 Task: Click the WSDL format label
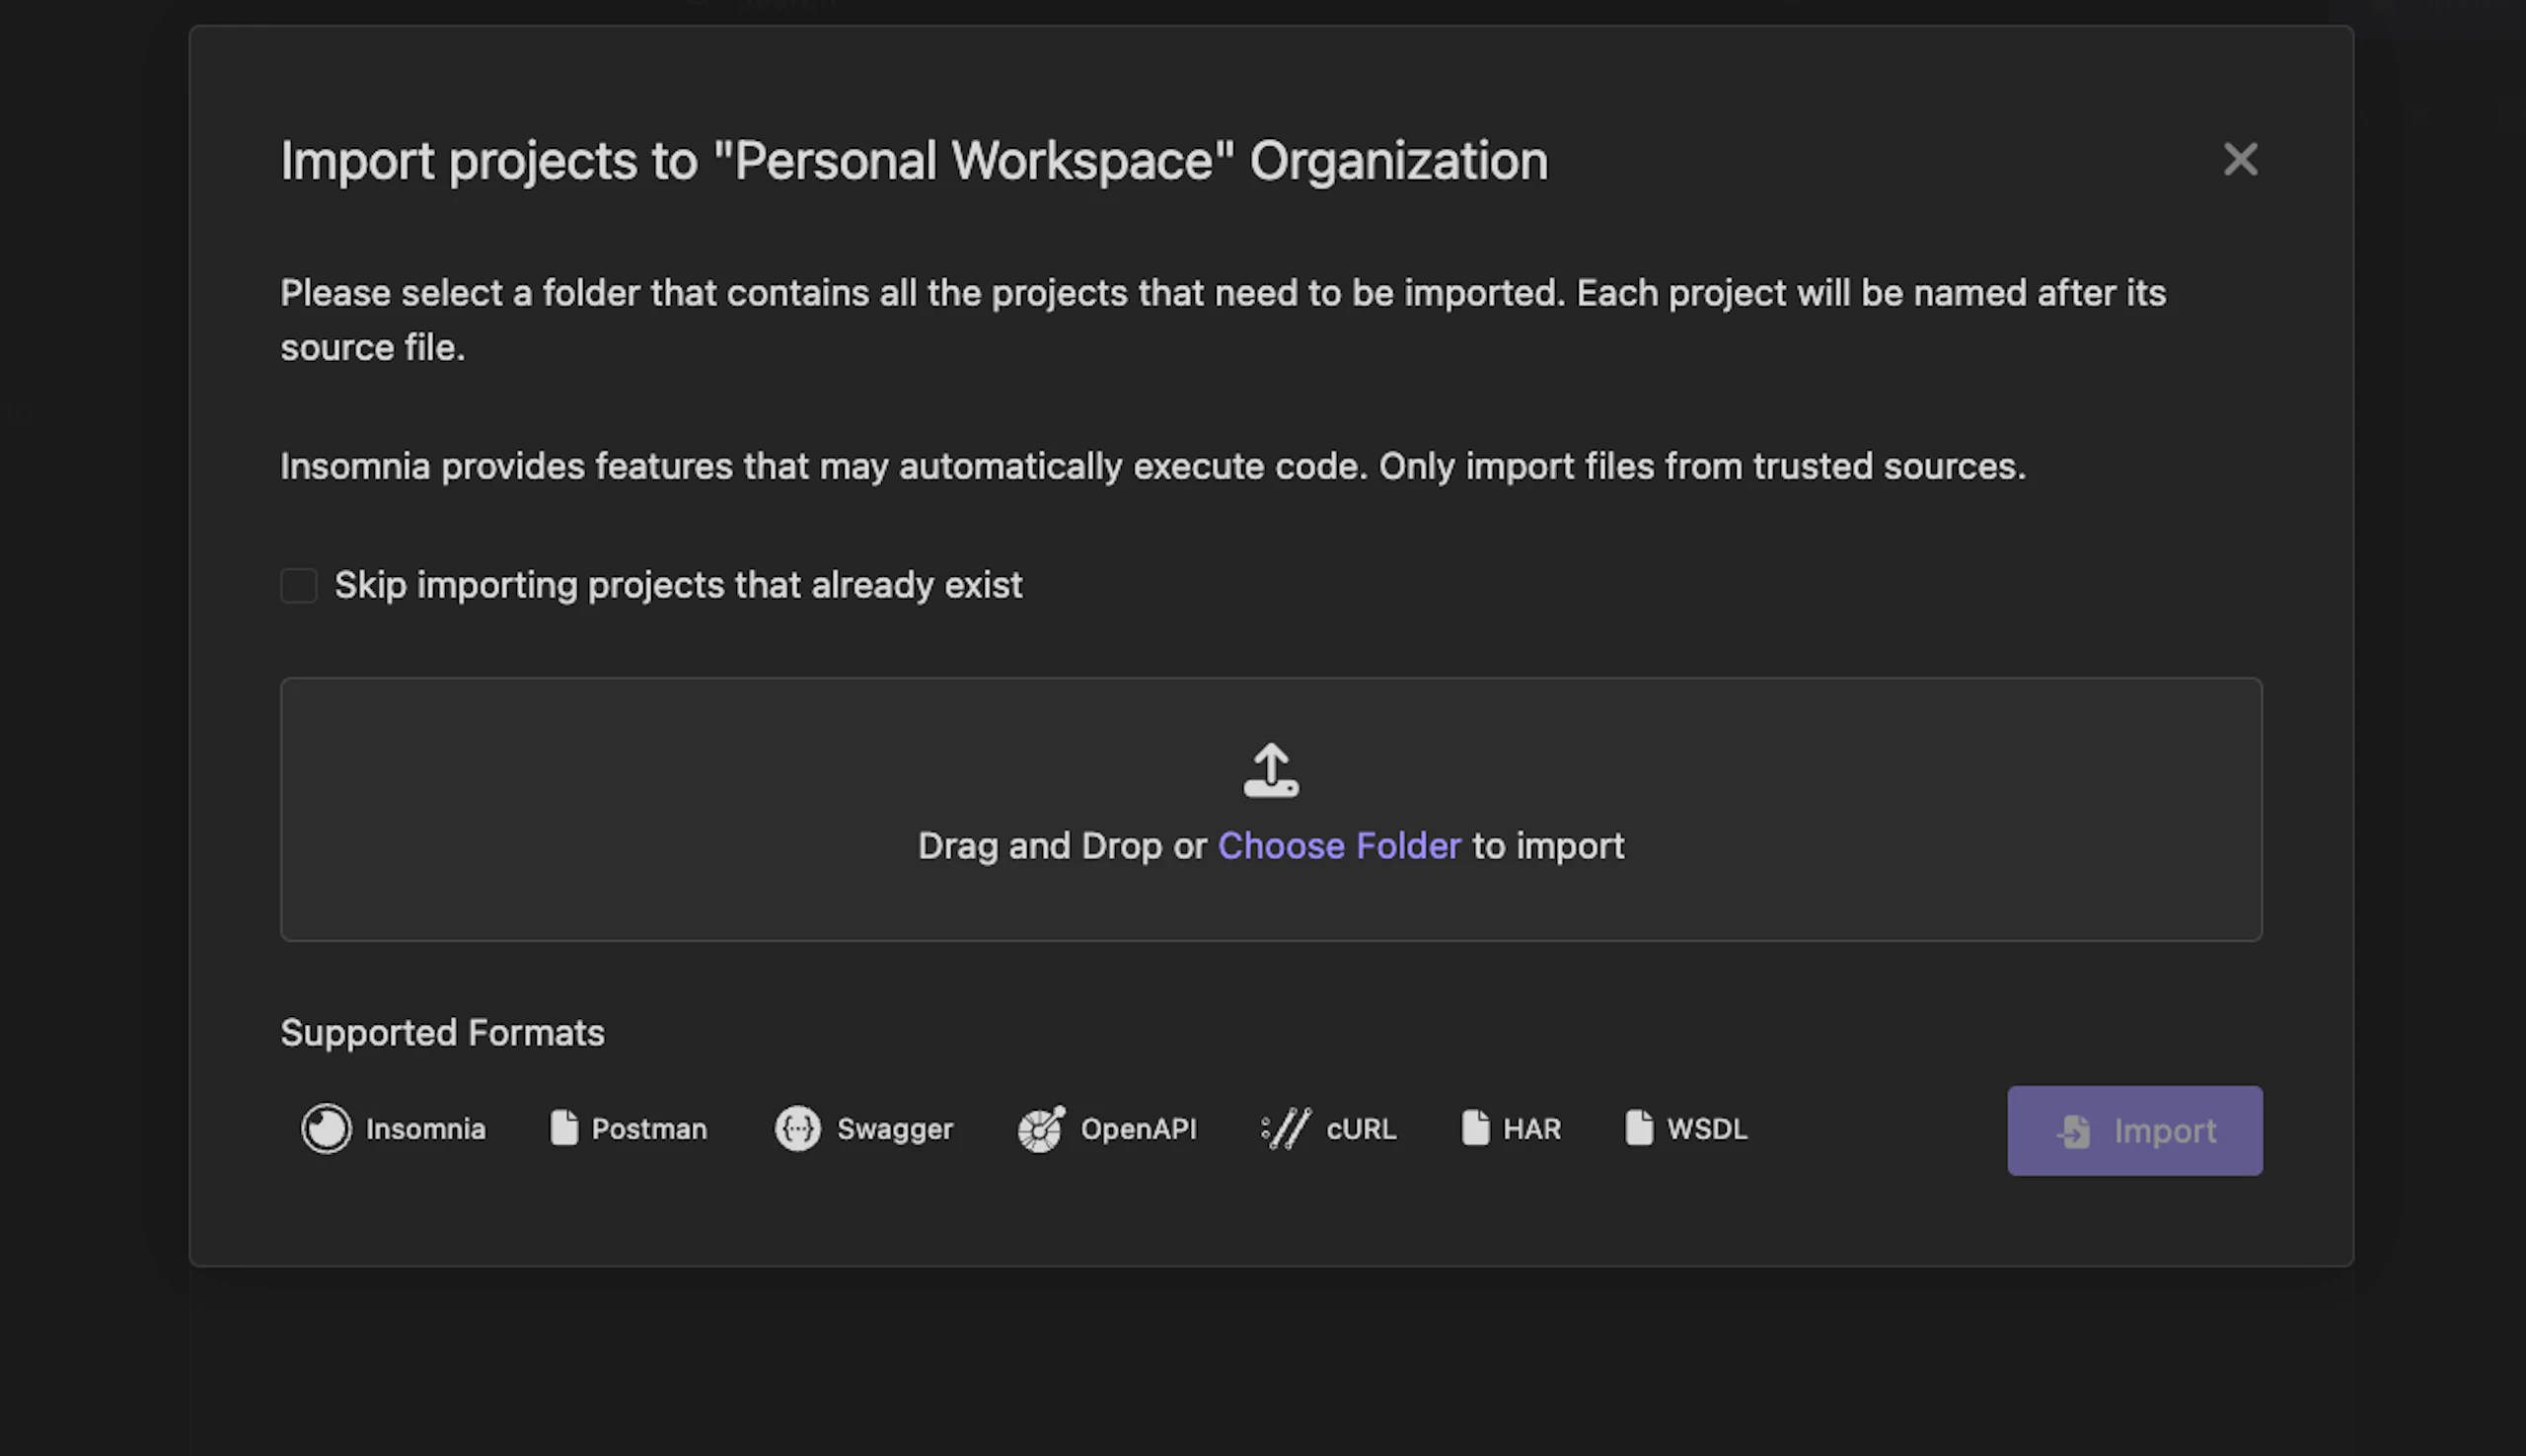coord(1706,1129)
